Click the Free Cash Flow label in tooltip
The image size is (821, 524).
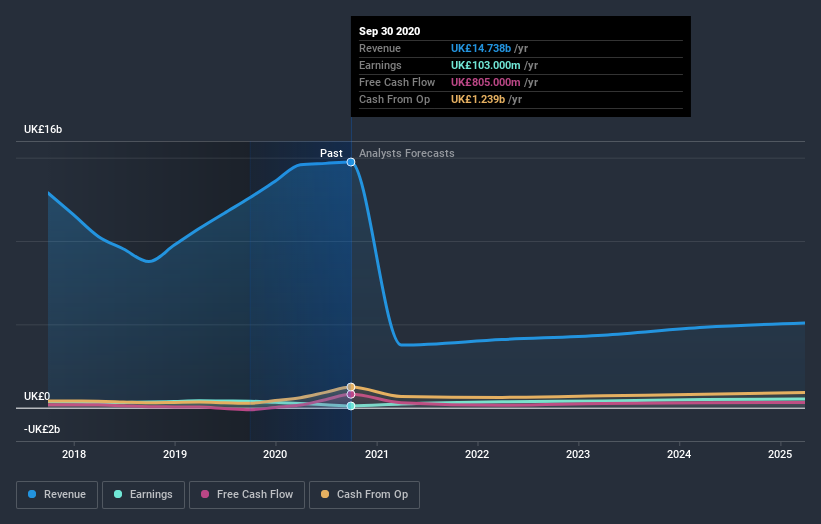[397, 82]
